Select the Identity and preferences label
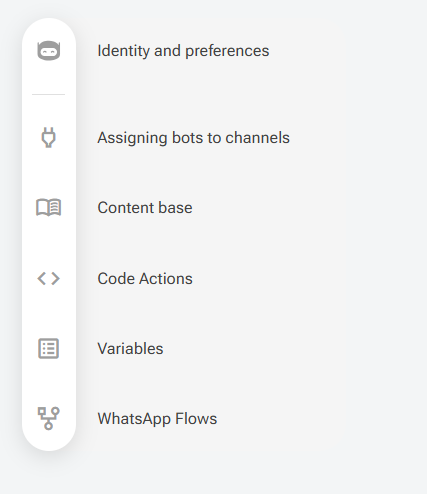The height and width of the screenshot is (494, 427). pos(183,51)
